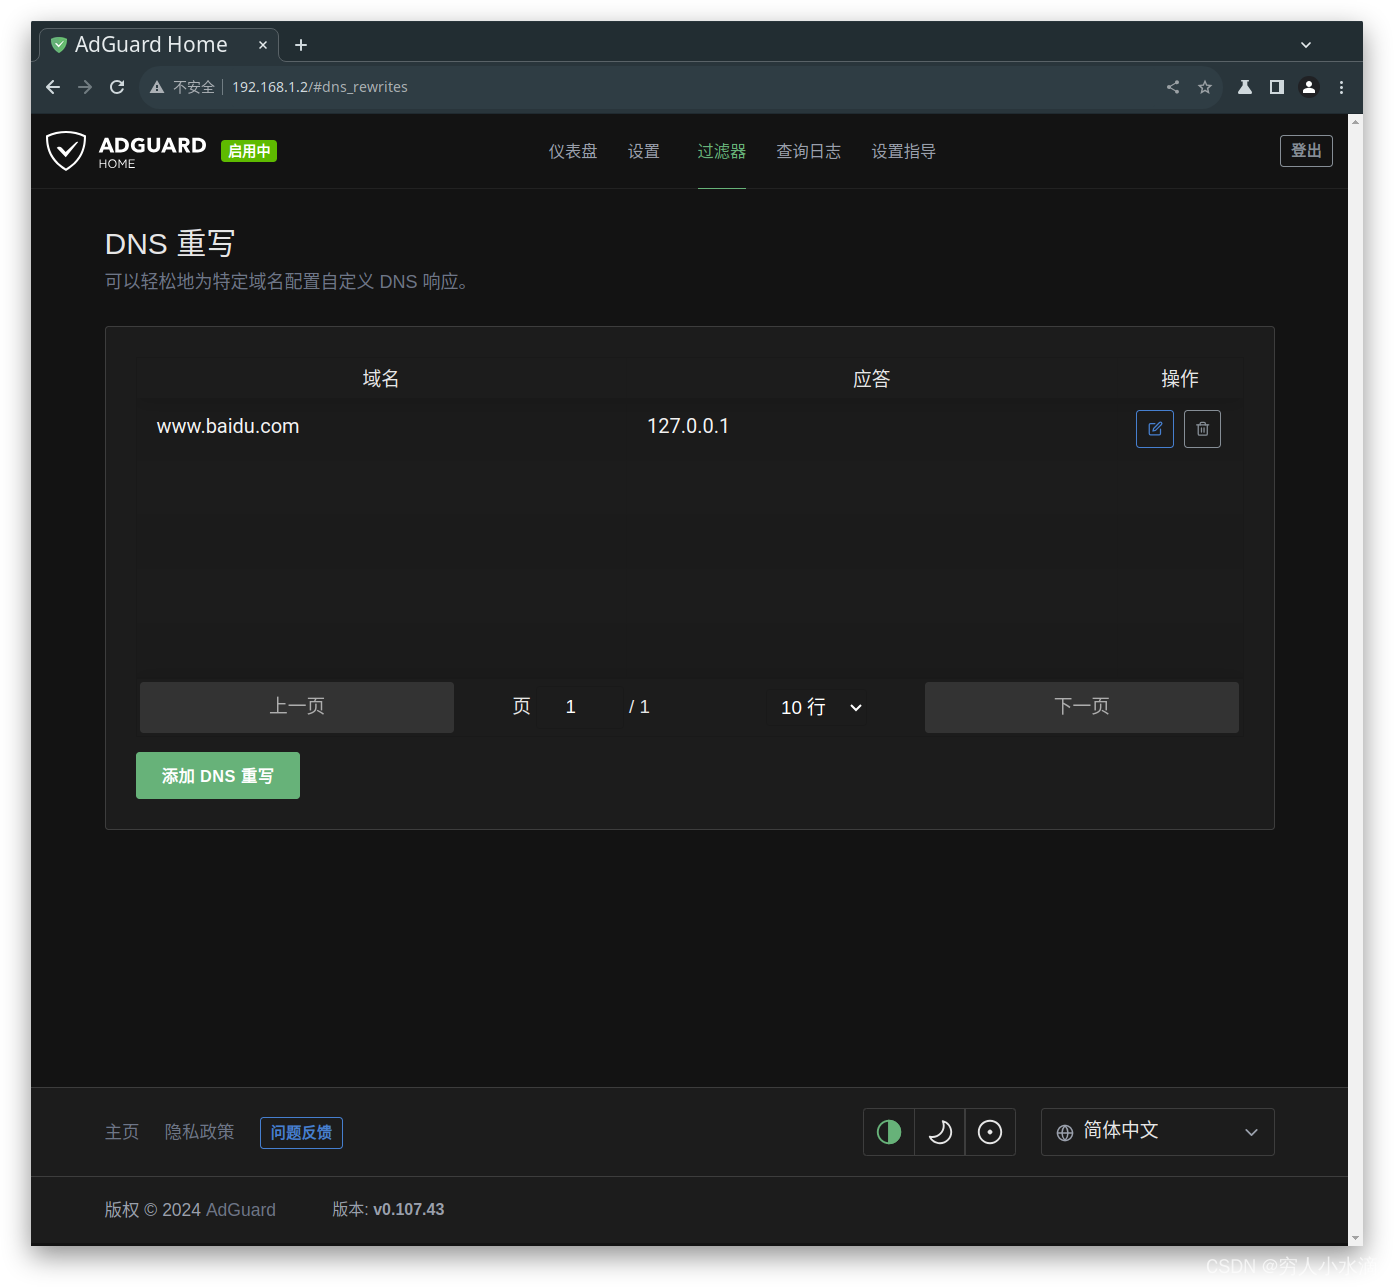Select the AdGuard Home browser tab
Screen dimensions: 1394x1287
[x=158, y=45]
